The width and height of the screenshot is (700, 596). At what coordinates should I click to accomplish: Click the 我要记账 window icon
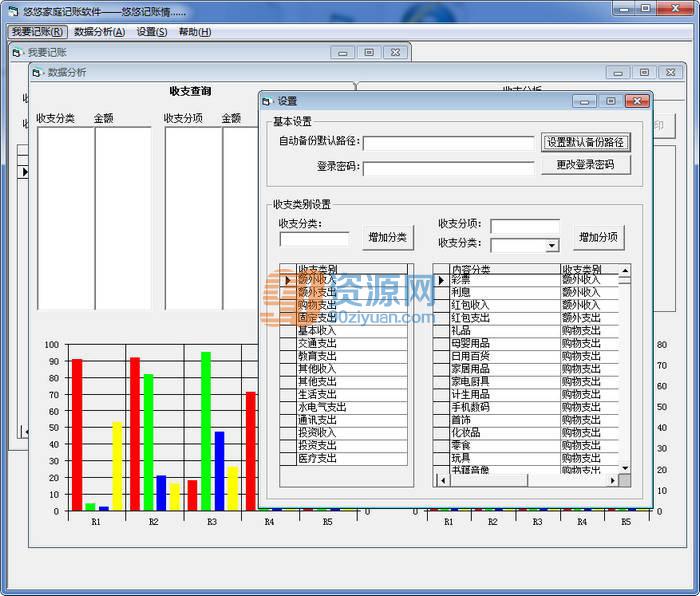point(17,53)
